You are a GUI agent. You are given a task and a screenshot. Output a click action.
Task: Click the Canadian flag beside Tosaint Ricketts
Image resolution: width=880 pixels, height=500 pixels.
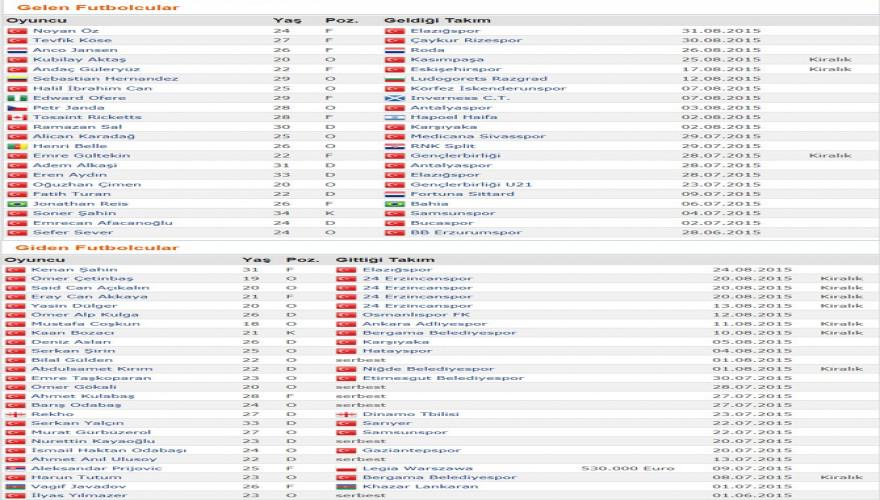(x=16, y=117)
